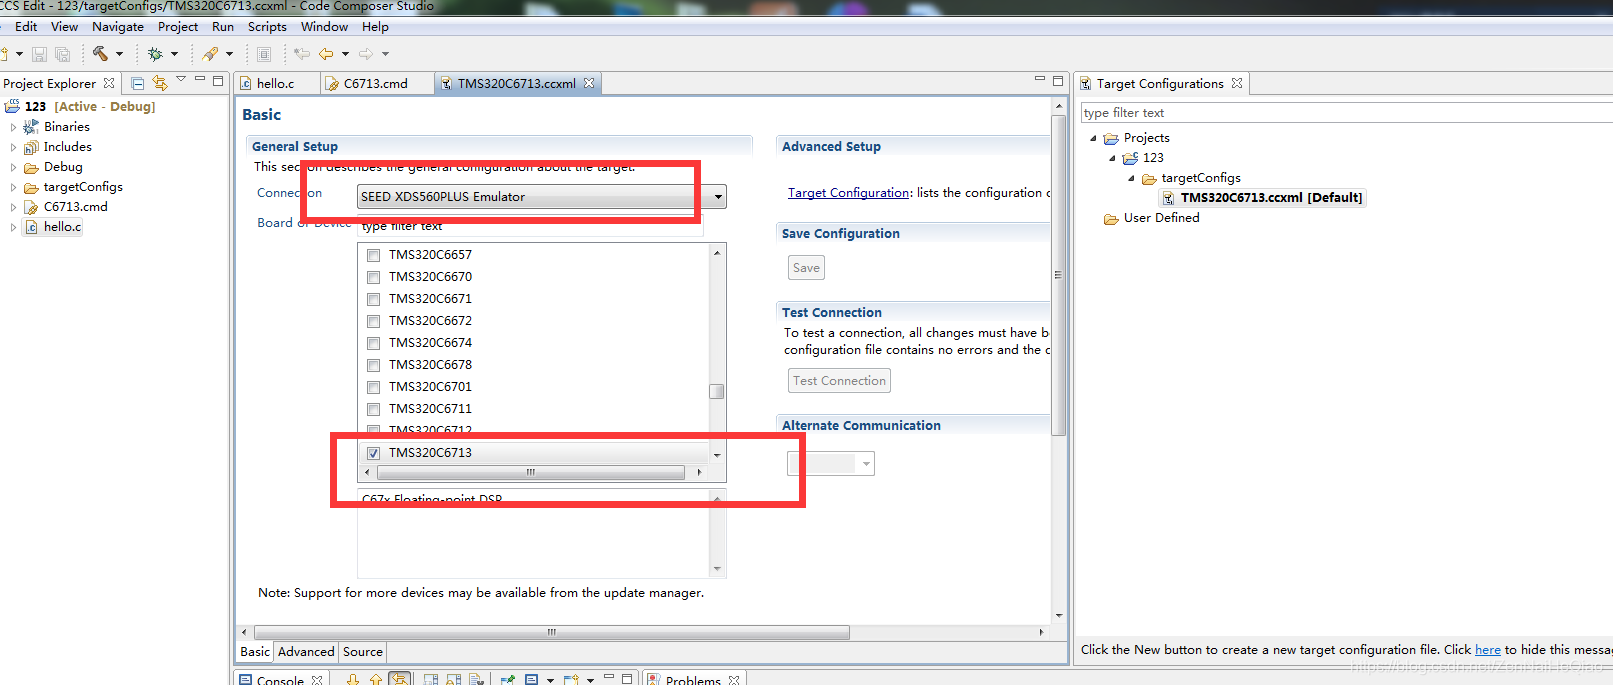Collapse Projects node in Target Configurations
This screenshot has height=685, width=1613.
[x=1093, y=138]
